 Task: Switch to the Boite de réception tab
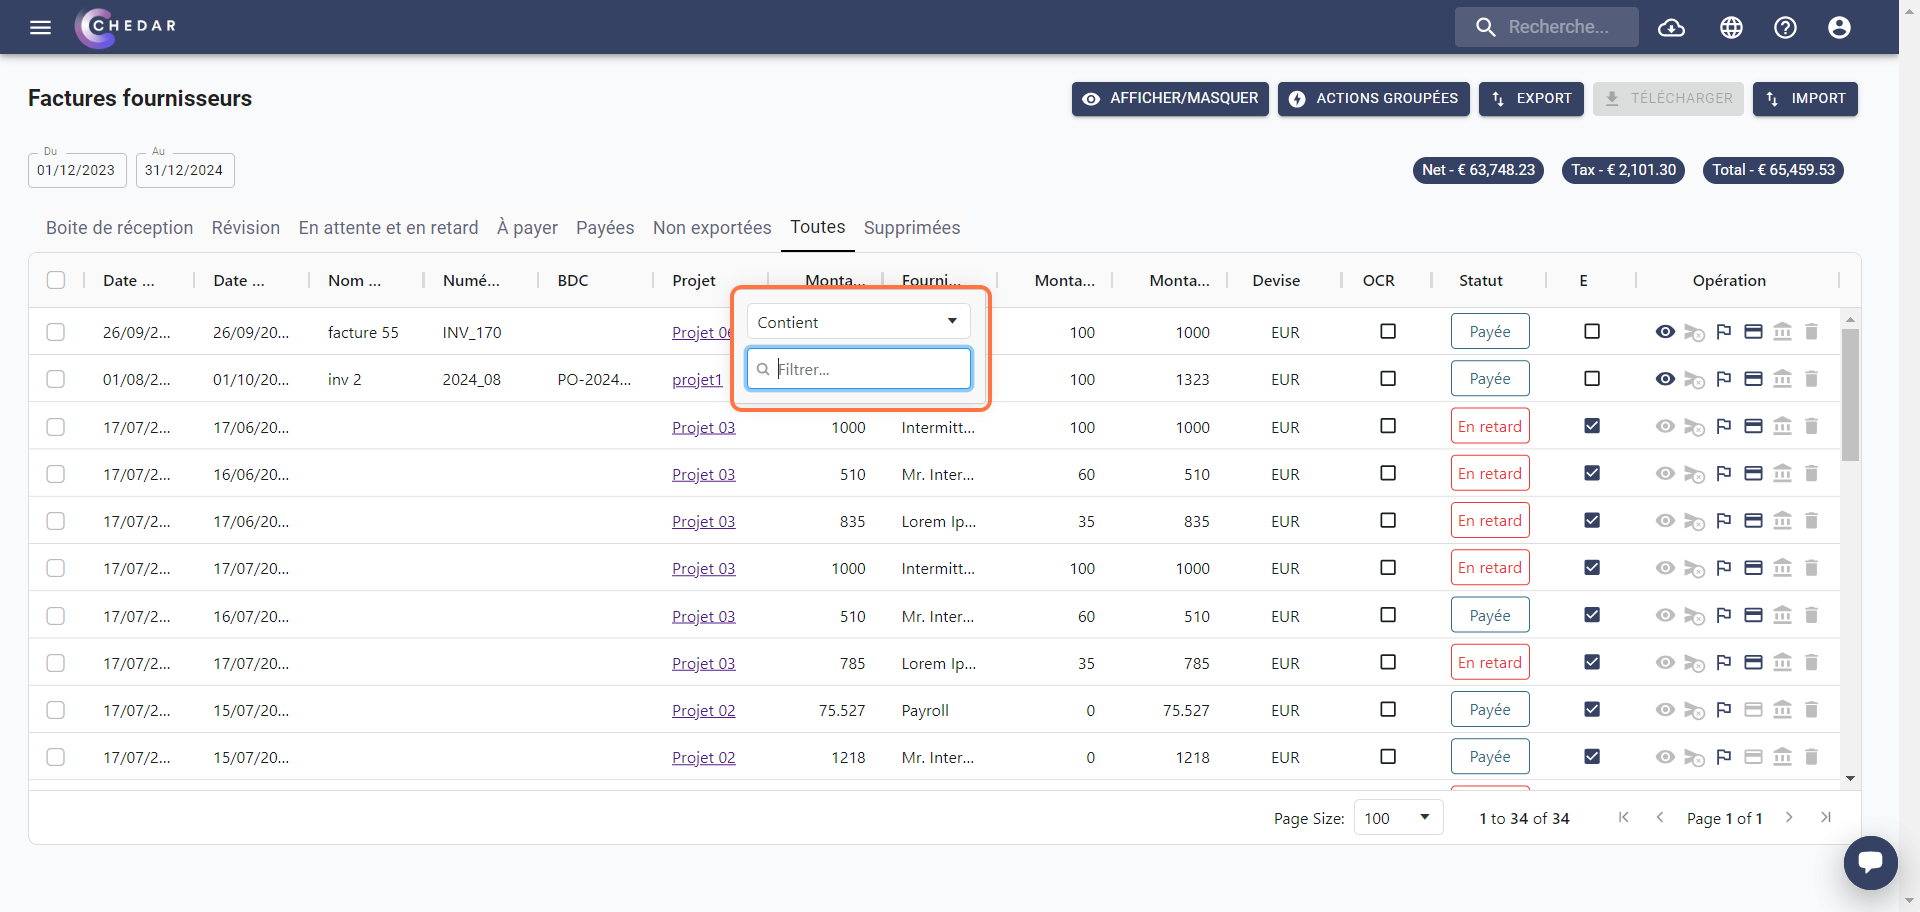pyautogui.click(x=119, y=228)
